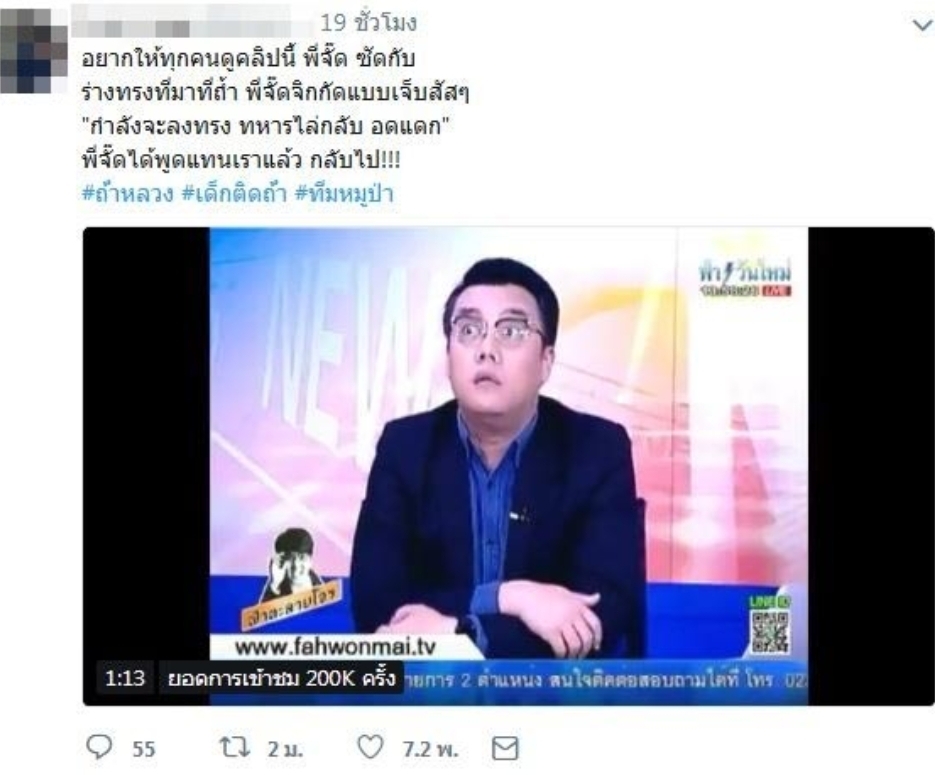The image size is (935, 775).
Task: Open the blurred profile avatar
Action: (33, 49)
